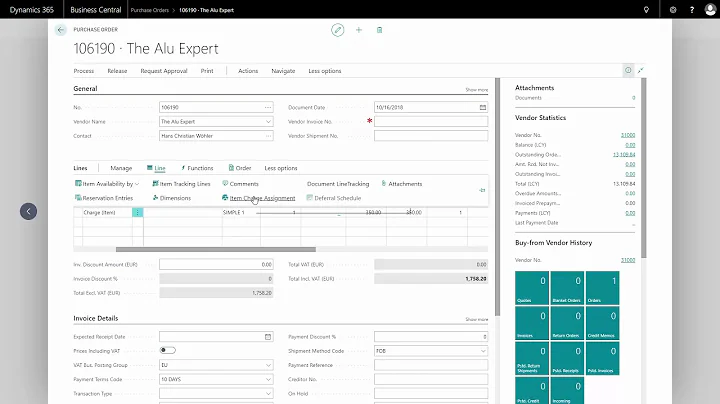The height and width of the screenshot is (404, 720).
Task: Expand Payment Terms Code dropdown
Action: pos(268,380)
